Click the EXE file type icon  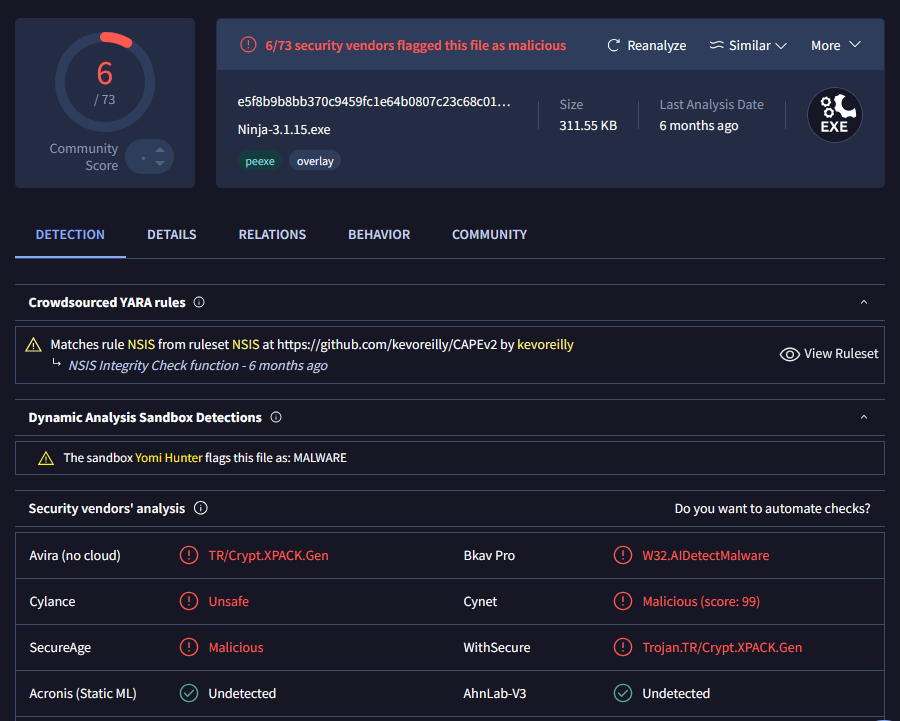(x=834, y=115)
